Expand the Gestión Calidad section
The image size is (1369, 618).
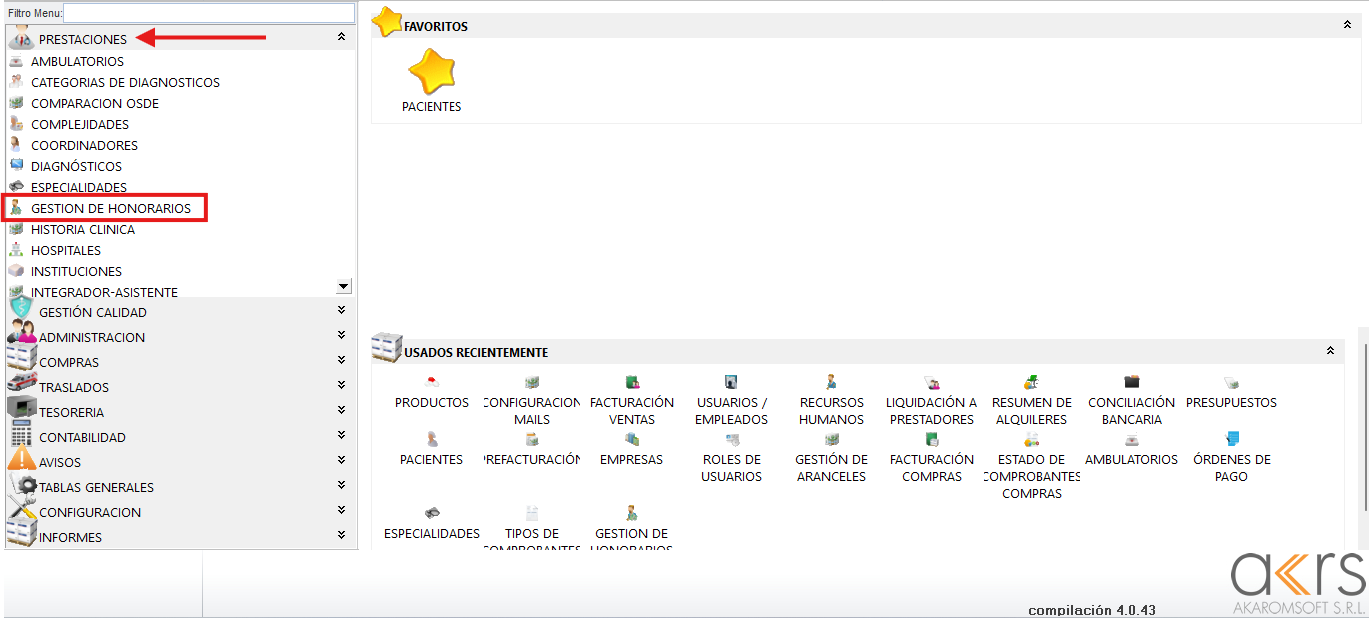(x=341, y=311)
